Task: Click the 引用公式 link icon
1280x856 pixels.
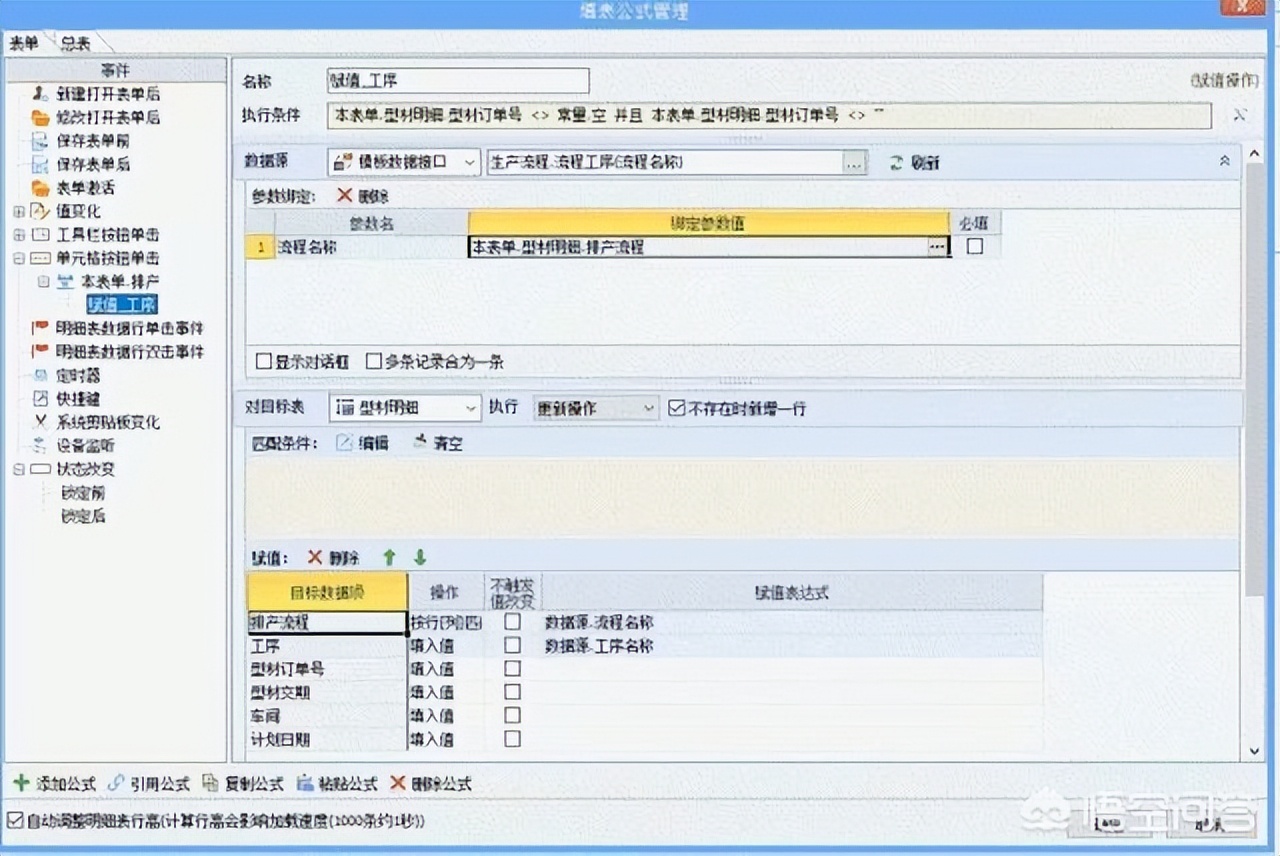Action: pos(115,783)
